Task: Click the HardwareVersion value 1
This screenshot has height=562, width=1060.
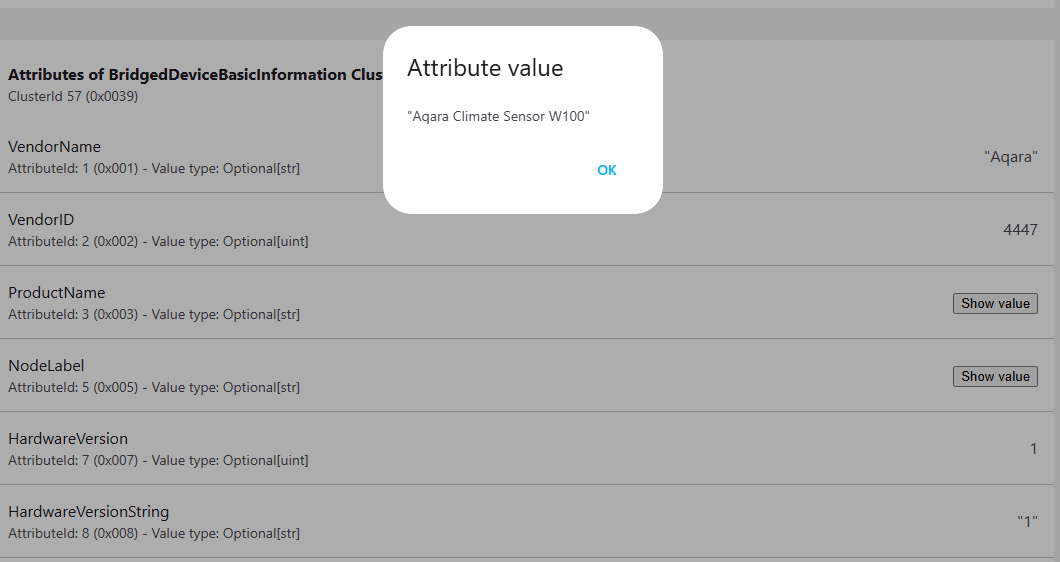Action: tap(1033, 449)
